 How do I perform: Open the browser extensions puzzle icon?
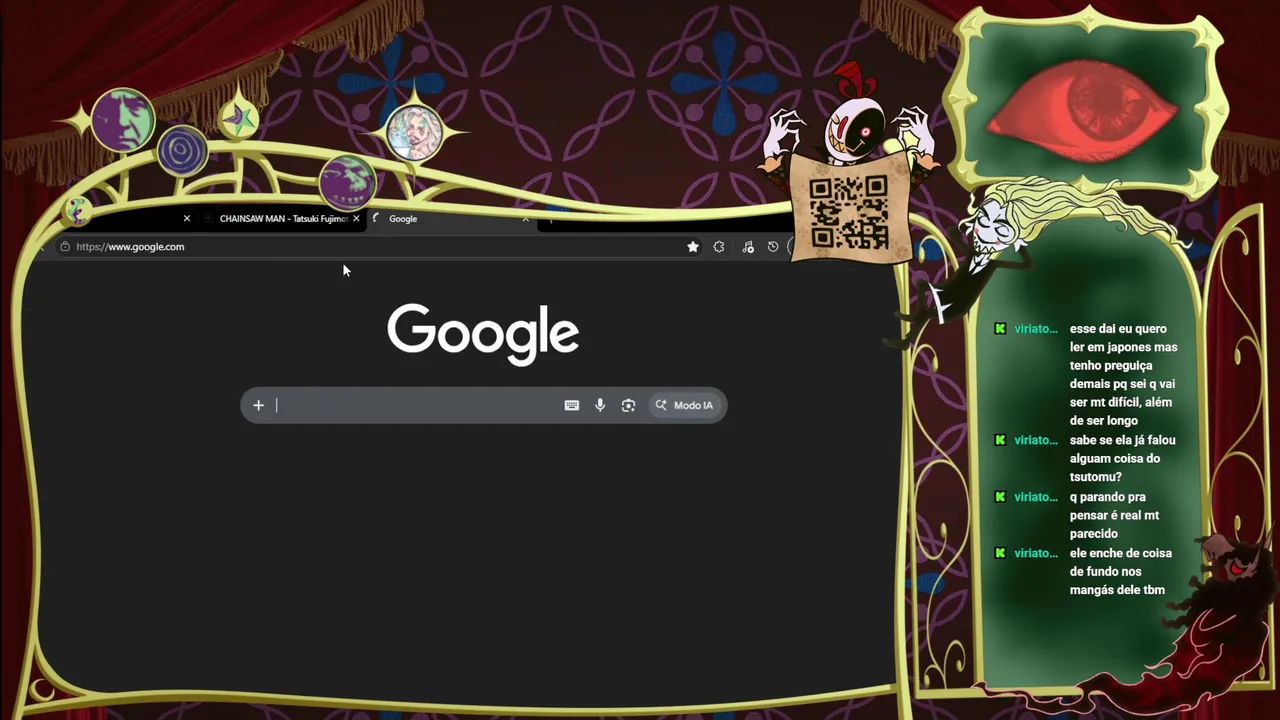(719, 247)
